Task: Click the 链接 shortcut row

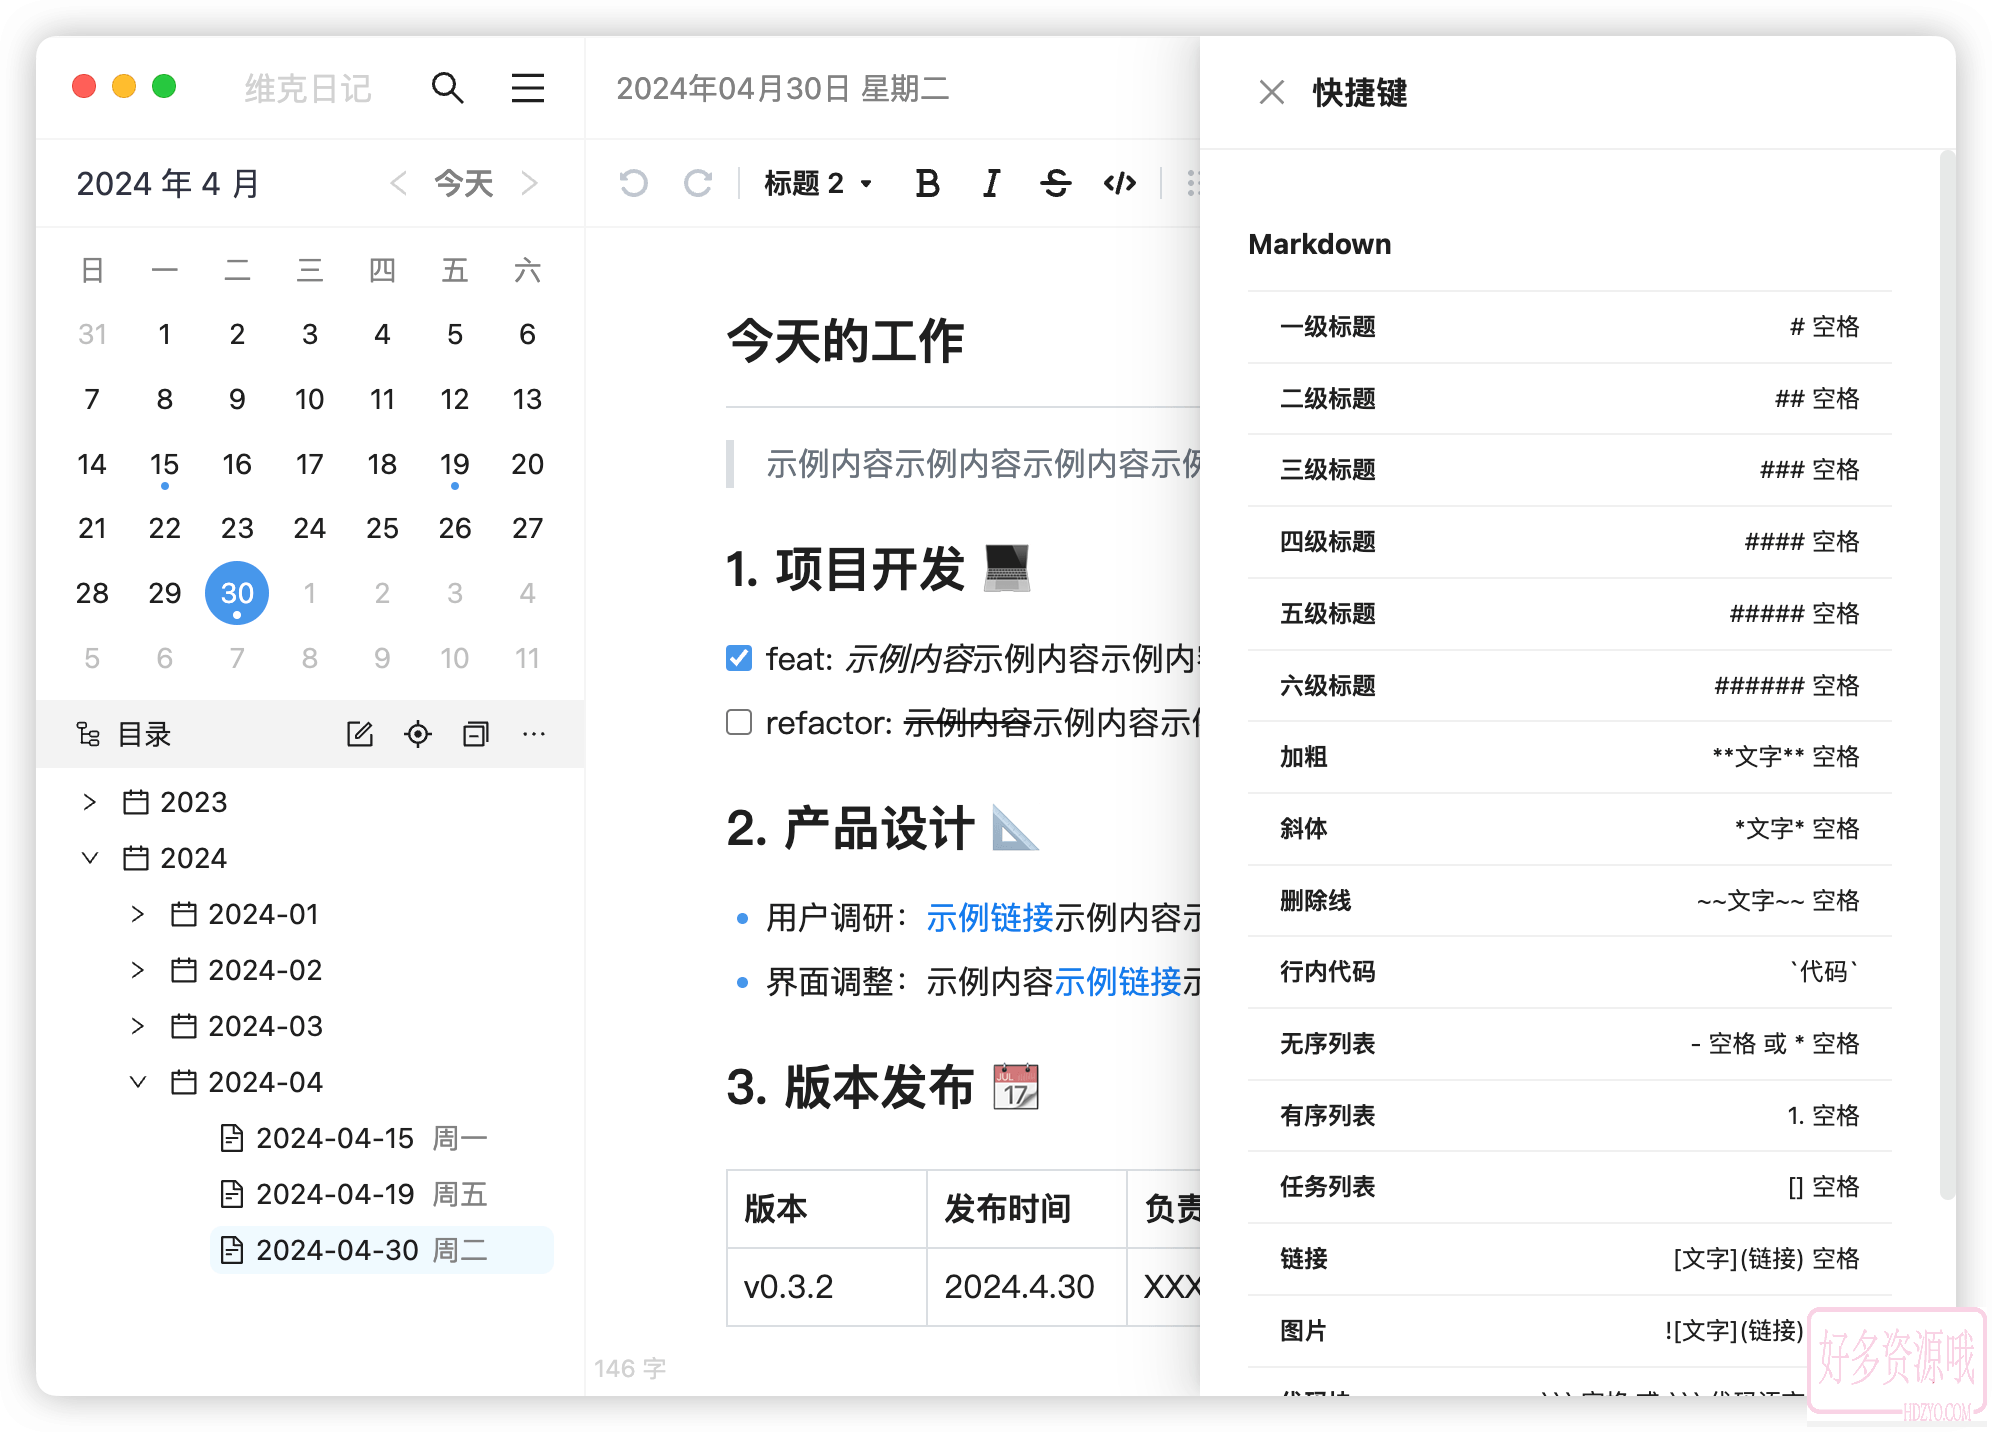Action: click(1569, 1259)
